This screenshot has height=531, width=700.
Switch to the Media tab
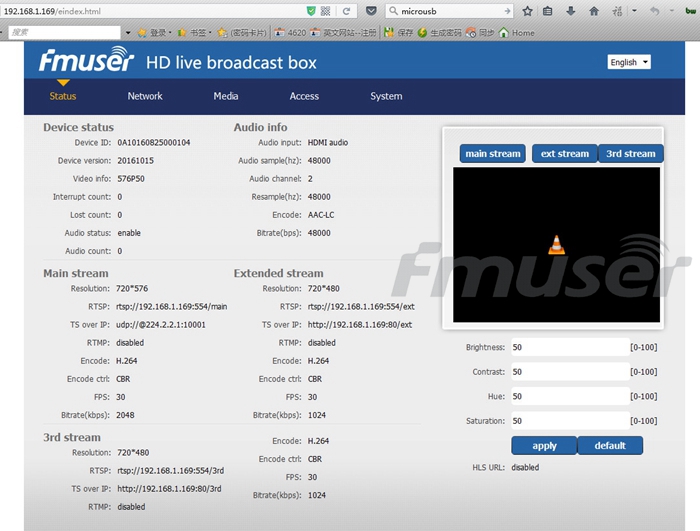pyautogui.click(x=225, y=96)
